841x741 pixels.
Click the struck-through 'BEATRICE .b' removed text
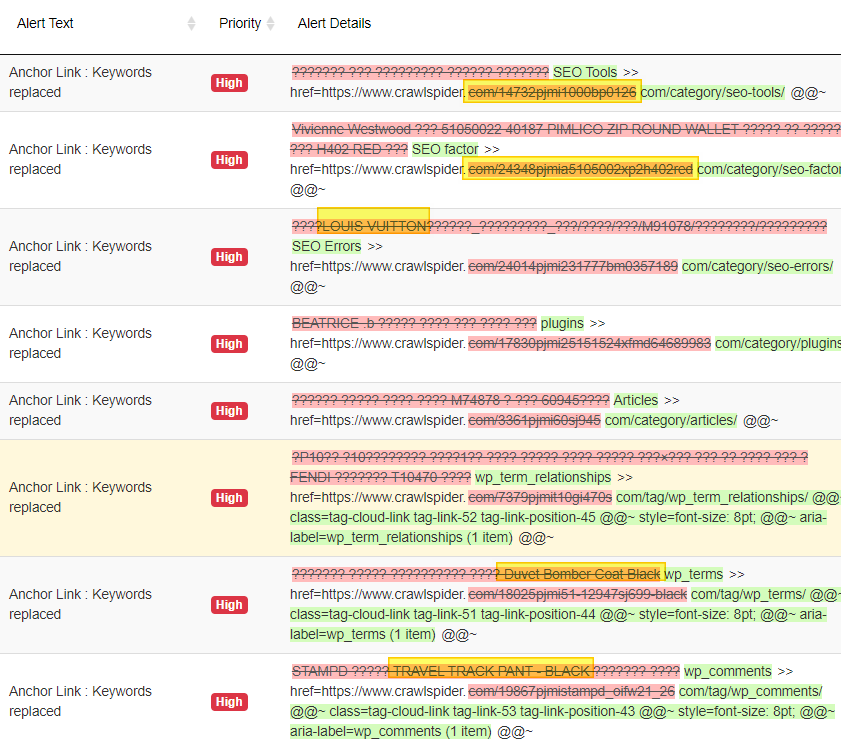pos(333,323)
